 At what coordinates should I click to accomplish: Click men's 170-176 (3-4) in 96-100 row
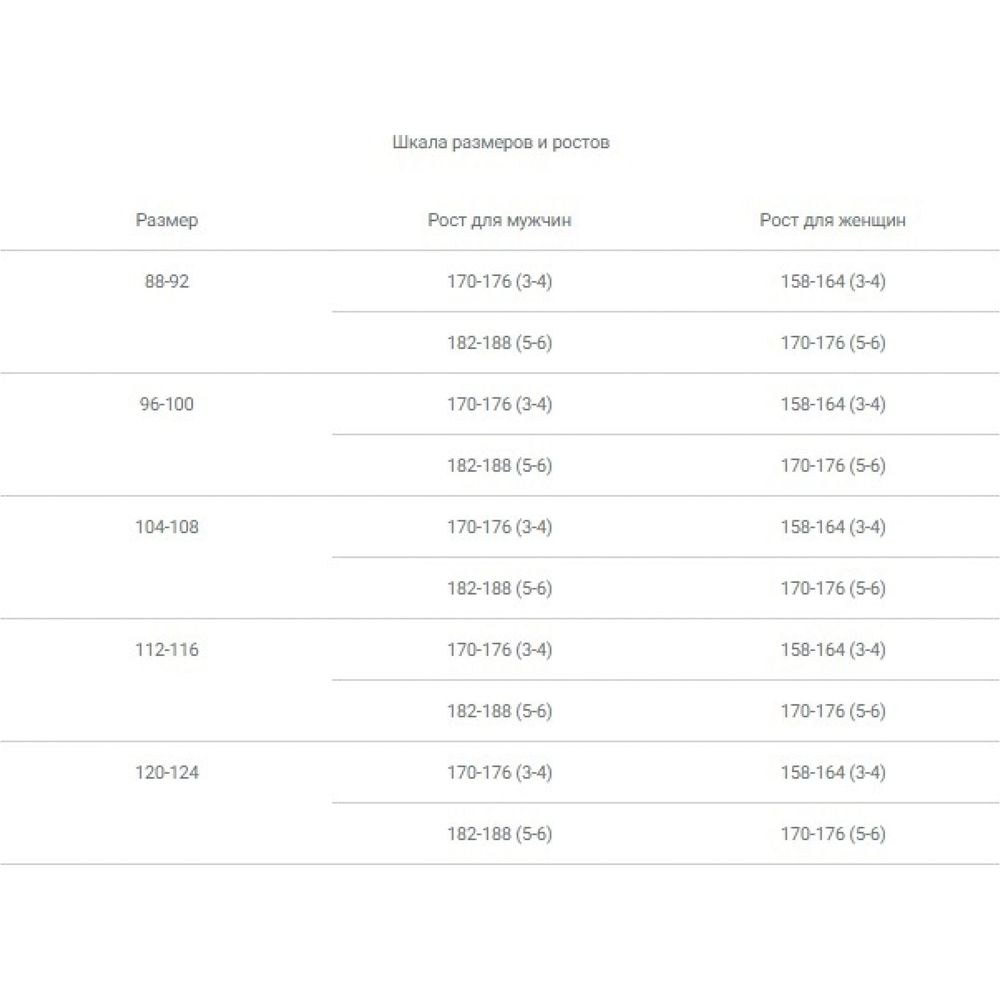tap(499, 405)
